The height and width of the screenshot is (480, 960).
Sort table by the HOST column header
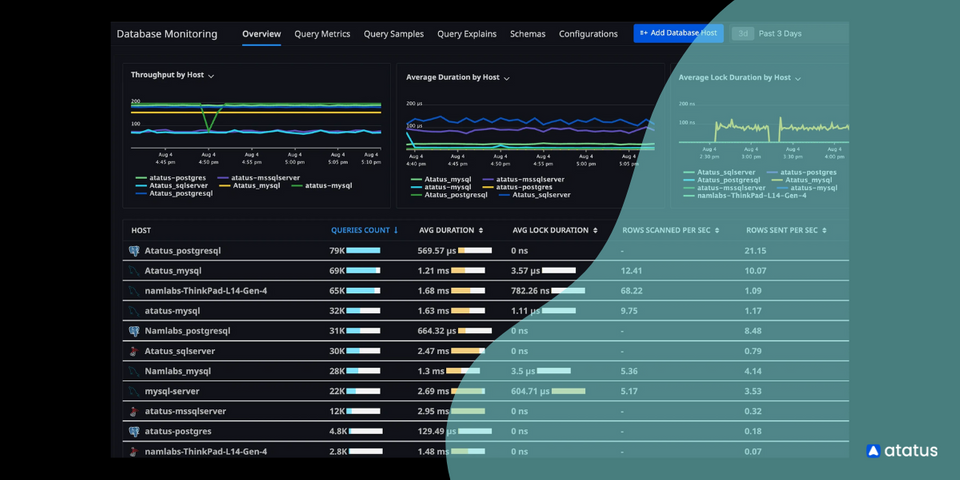(141, 230)
